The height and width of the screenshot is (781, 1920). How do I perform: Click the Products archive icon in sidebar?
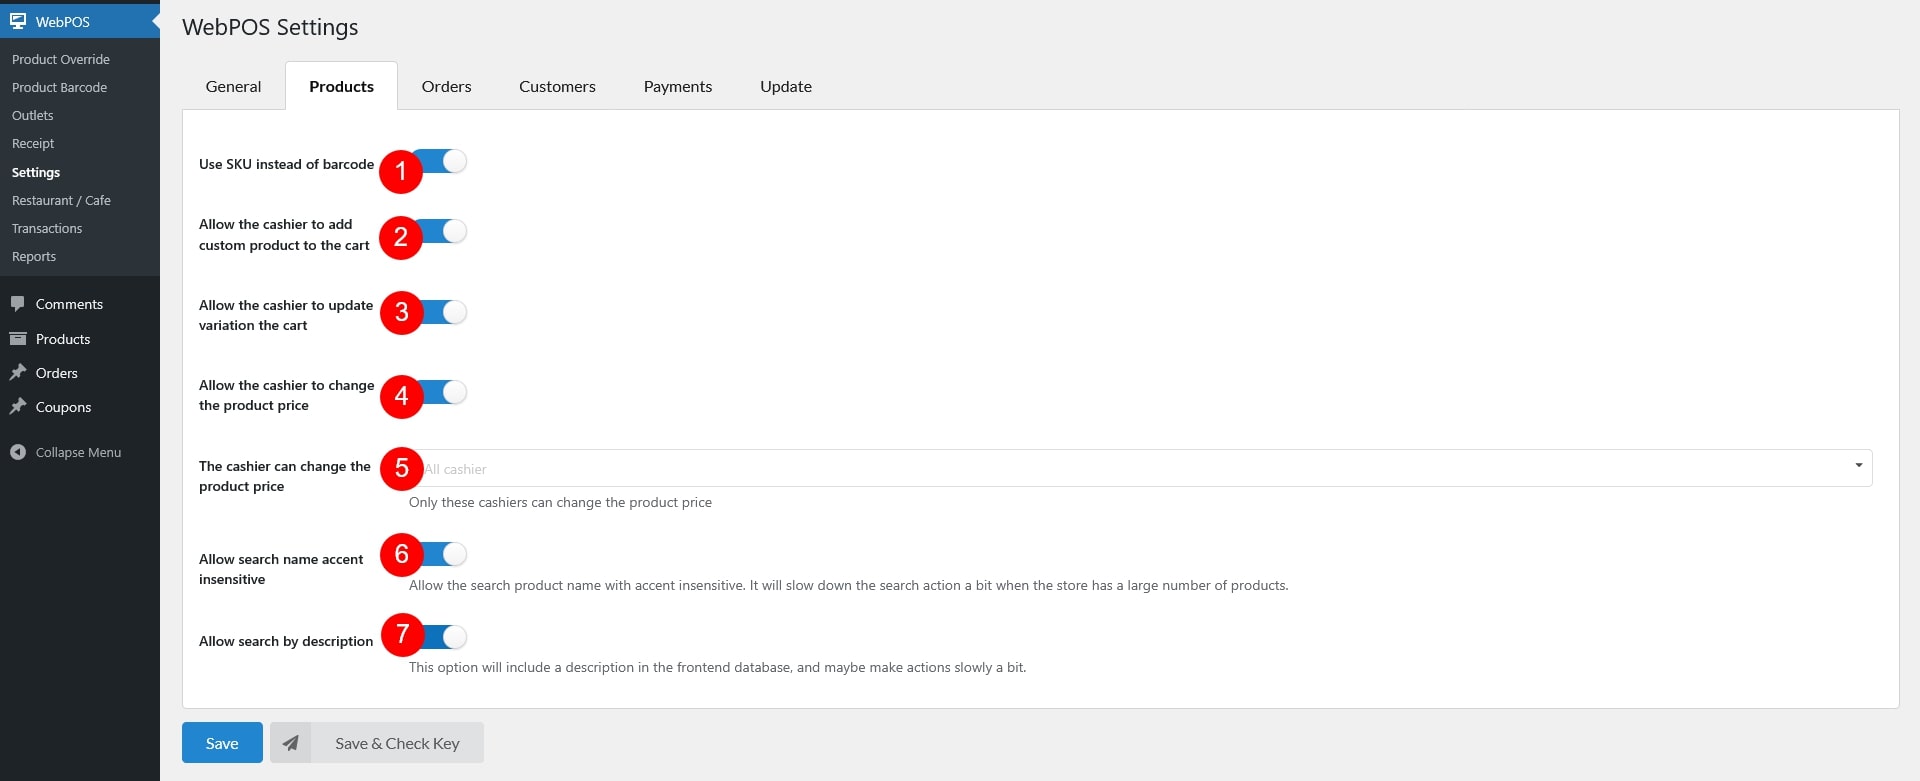pyautogui.click(x=18, y=339)
